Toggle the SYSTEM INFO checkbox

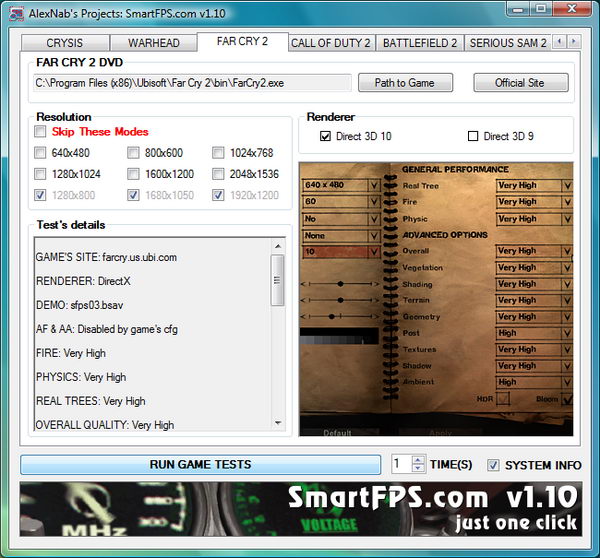493,465
